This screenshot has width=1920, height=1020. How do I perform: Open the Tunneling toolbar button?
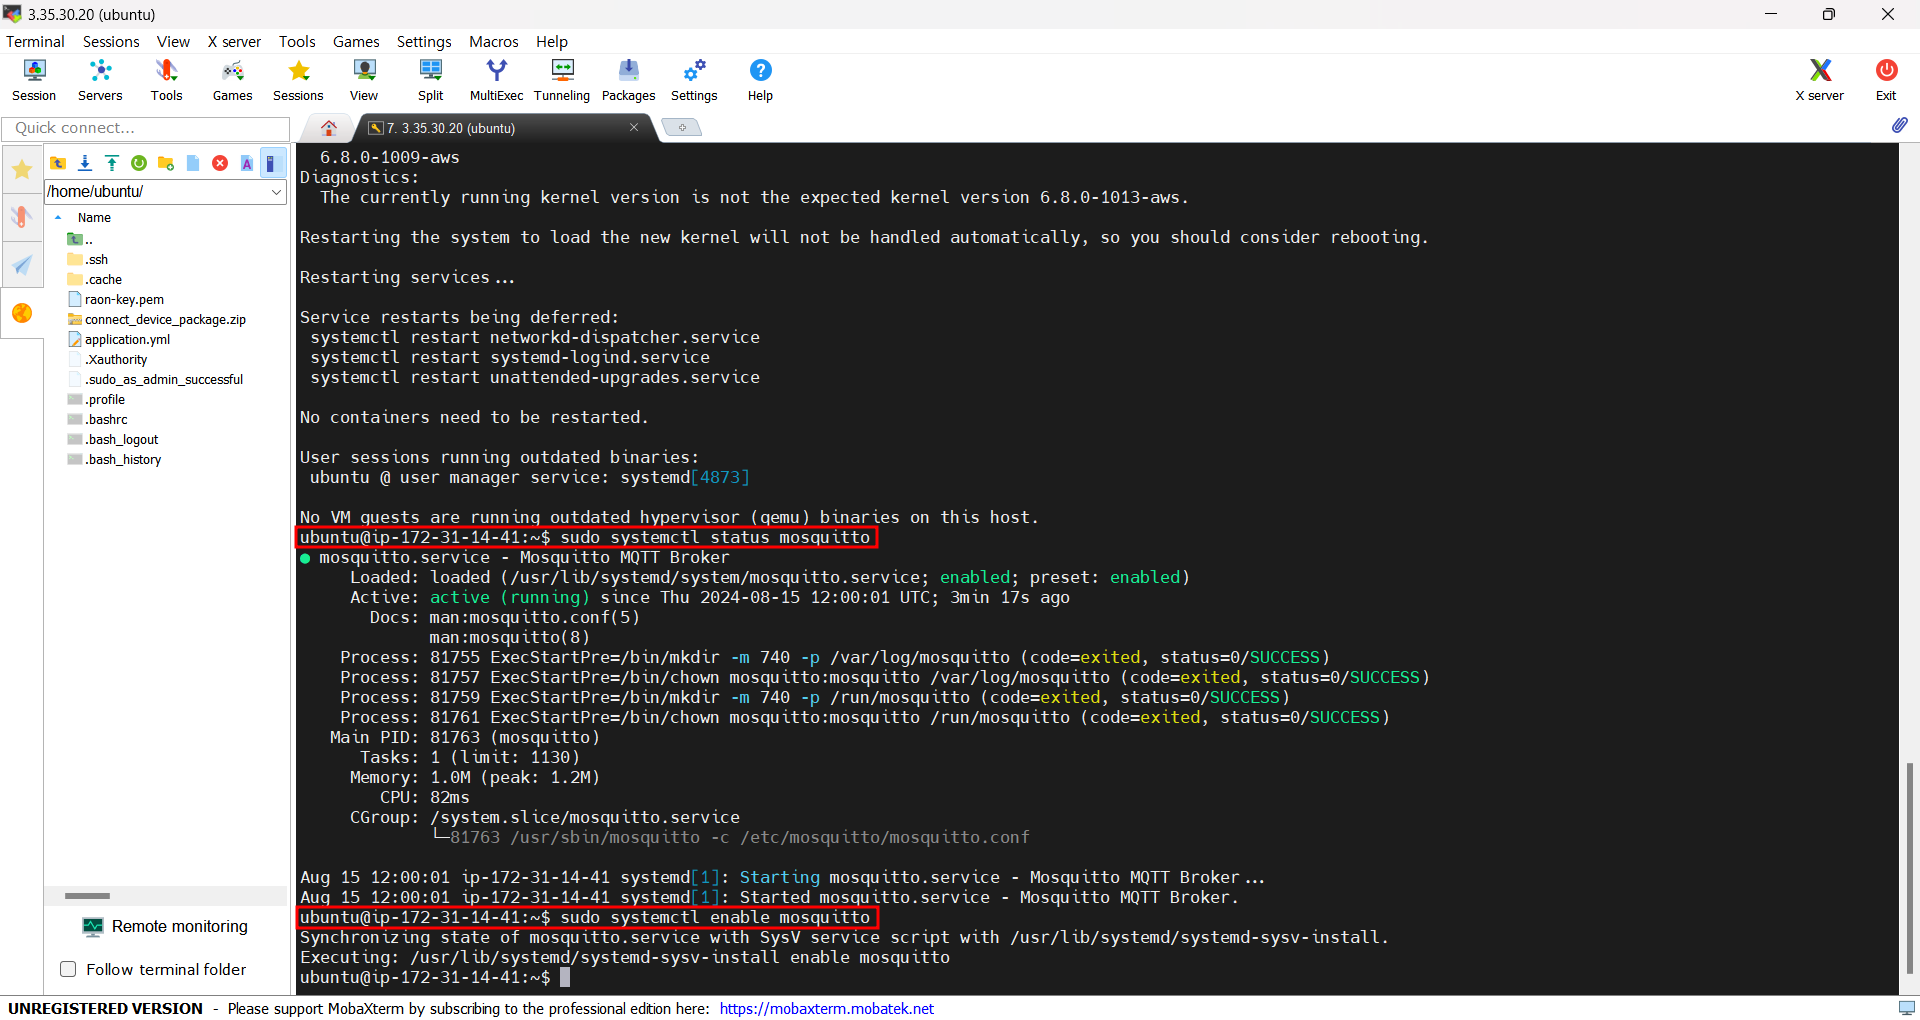pos(562,80)
